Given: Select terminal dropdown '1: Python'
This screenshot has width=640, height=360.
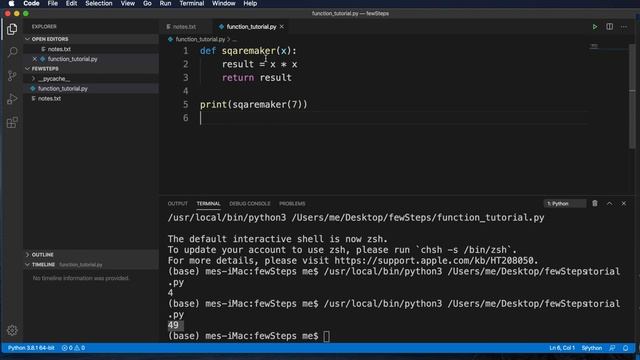Looking at the screenshot, I should 565,203.
